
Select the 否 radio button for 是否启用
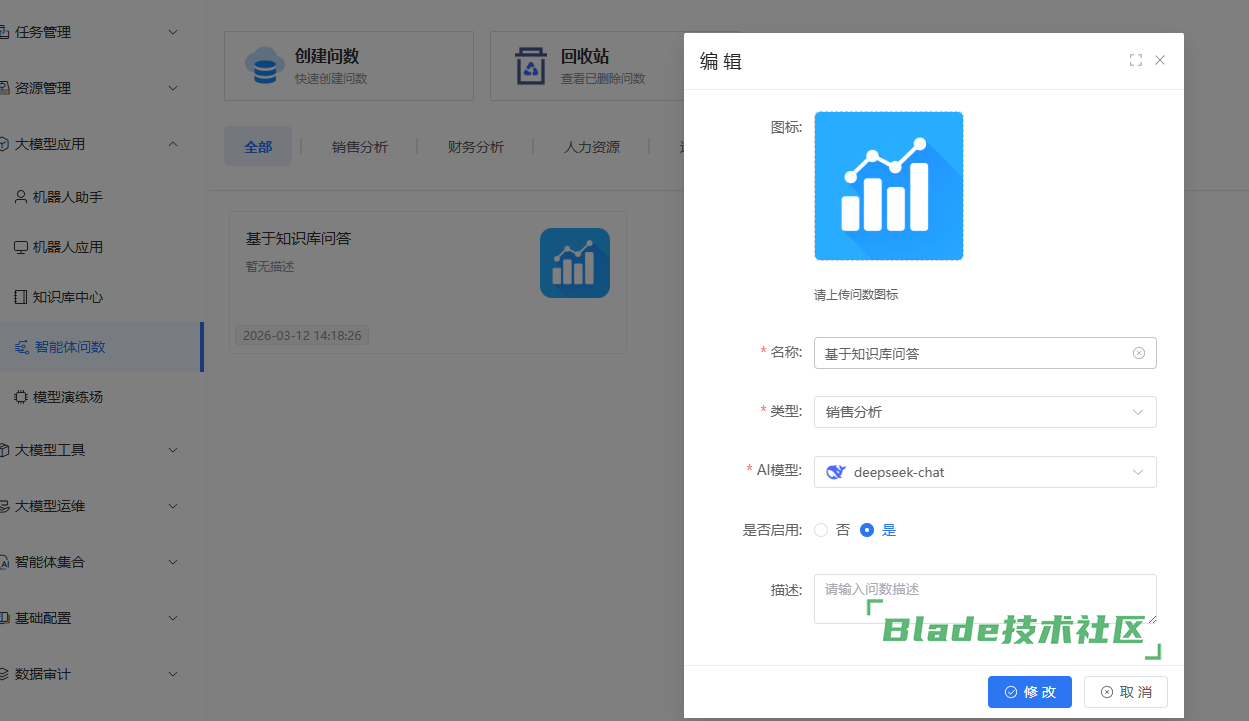821,530
